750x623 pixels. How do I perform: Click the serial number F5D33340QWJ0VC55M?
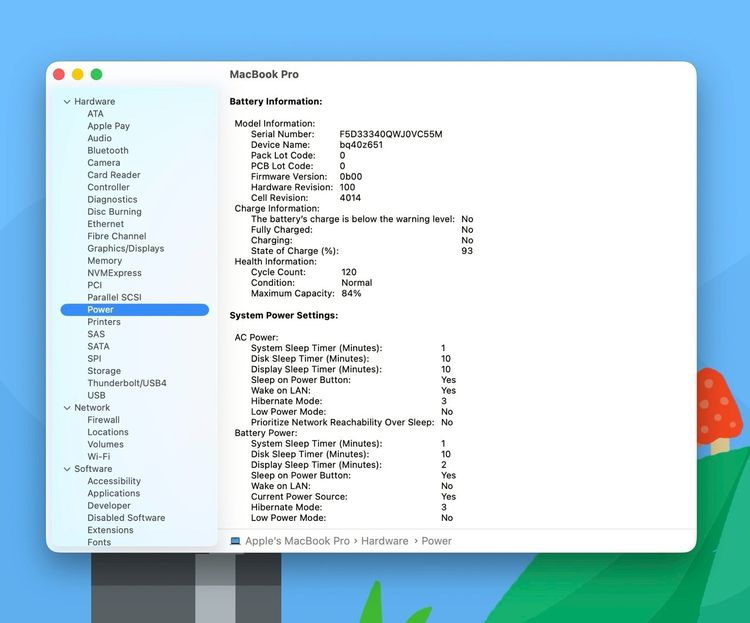[391, 134]
